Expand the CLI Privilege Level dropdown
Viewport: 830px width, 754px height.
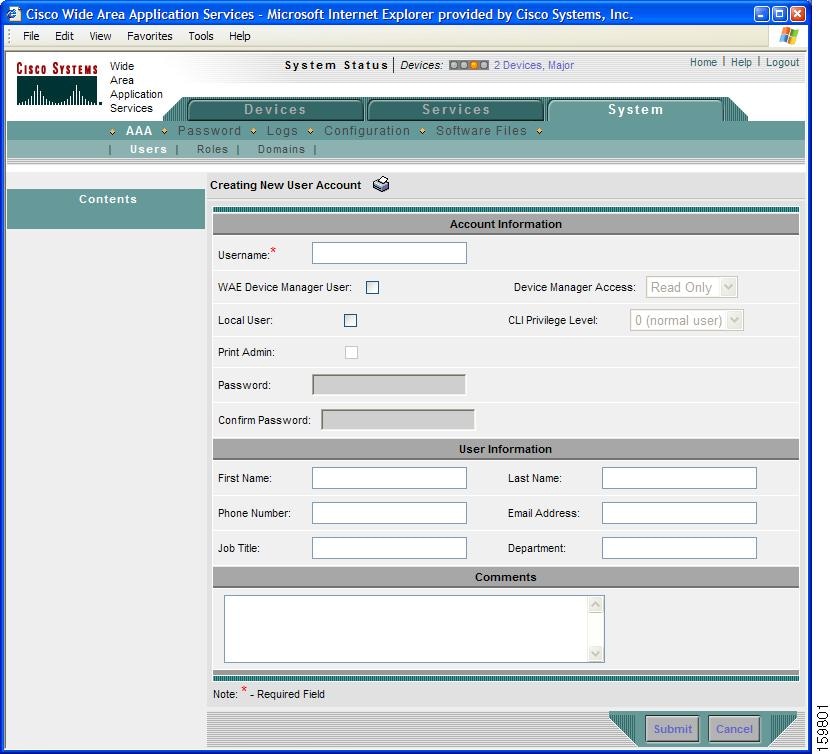(x=687, y=320)
